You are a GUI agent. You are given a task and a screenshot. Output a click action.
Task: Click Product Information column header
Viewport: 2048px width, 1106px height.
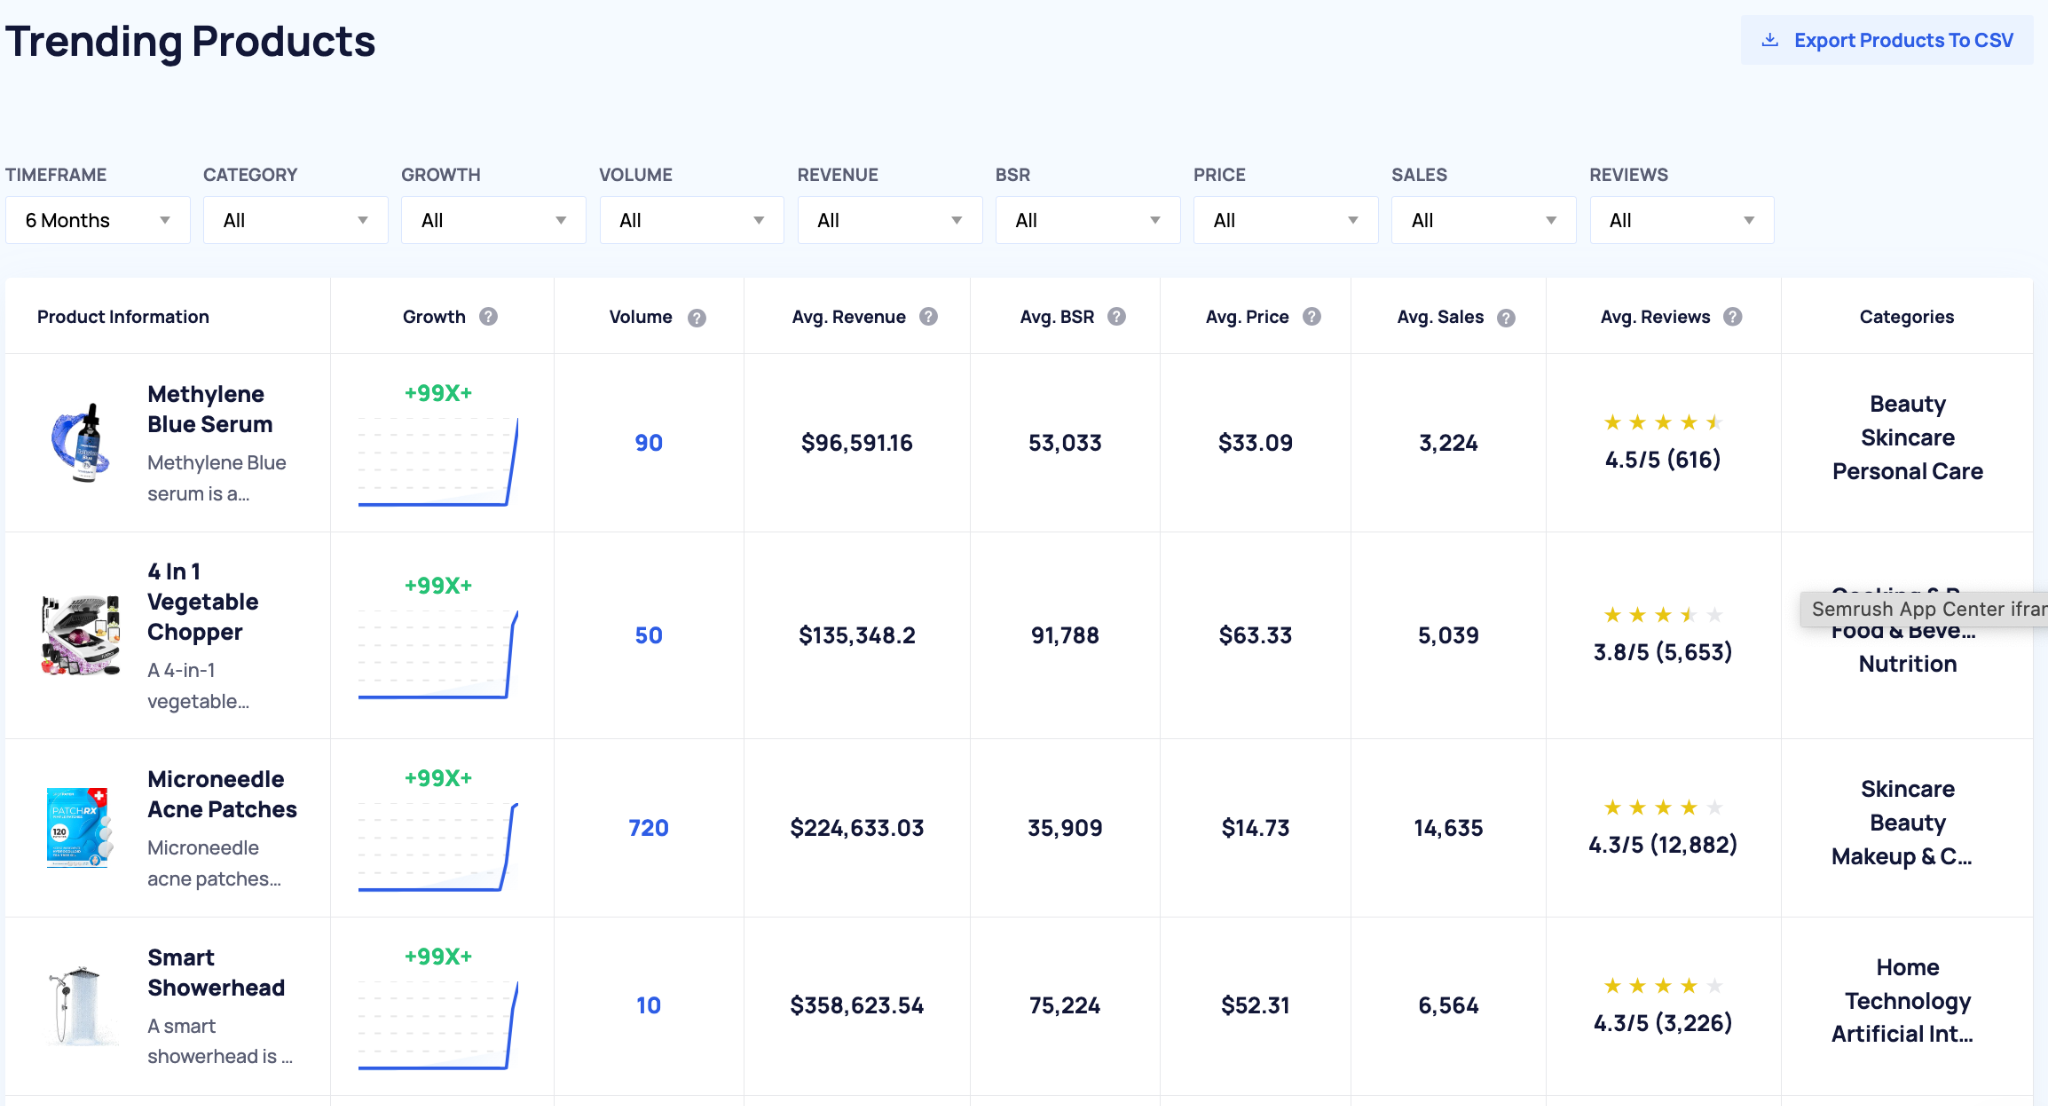[123, 317]
